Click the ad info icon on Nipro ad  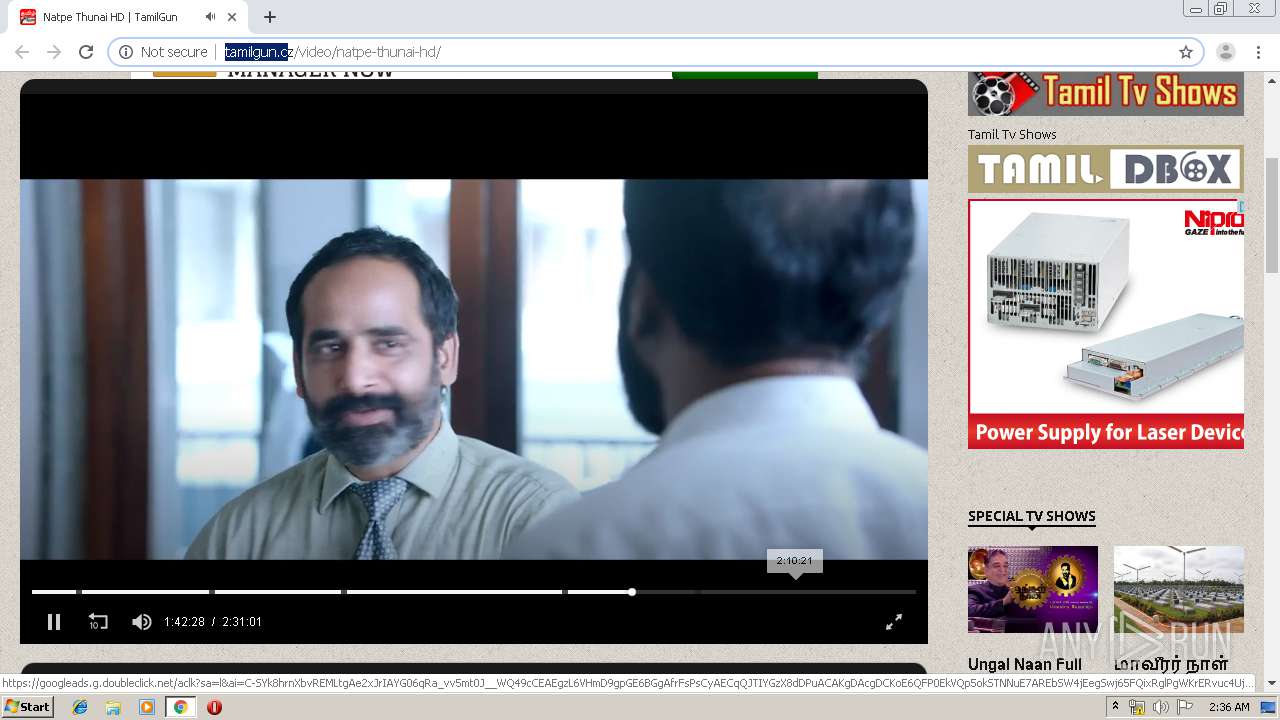click(1240, 206)
